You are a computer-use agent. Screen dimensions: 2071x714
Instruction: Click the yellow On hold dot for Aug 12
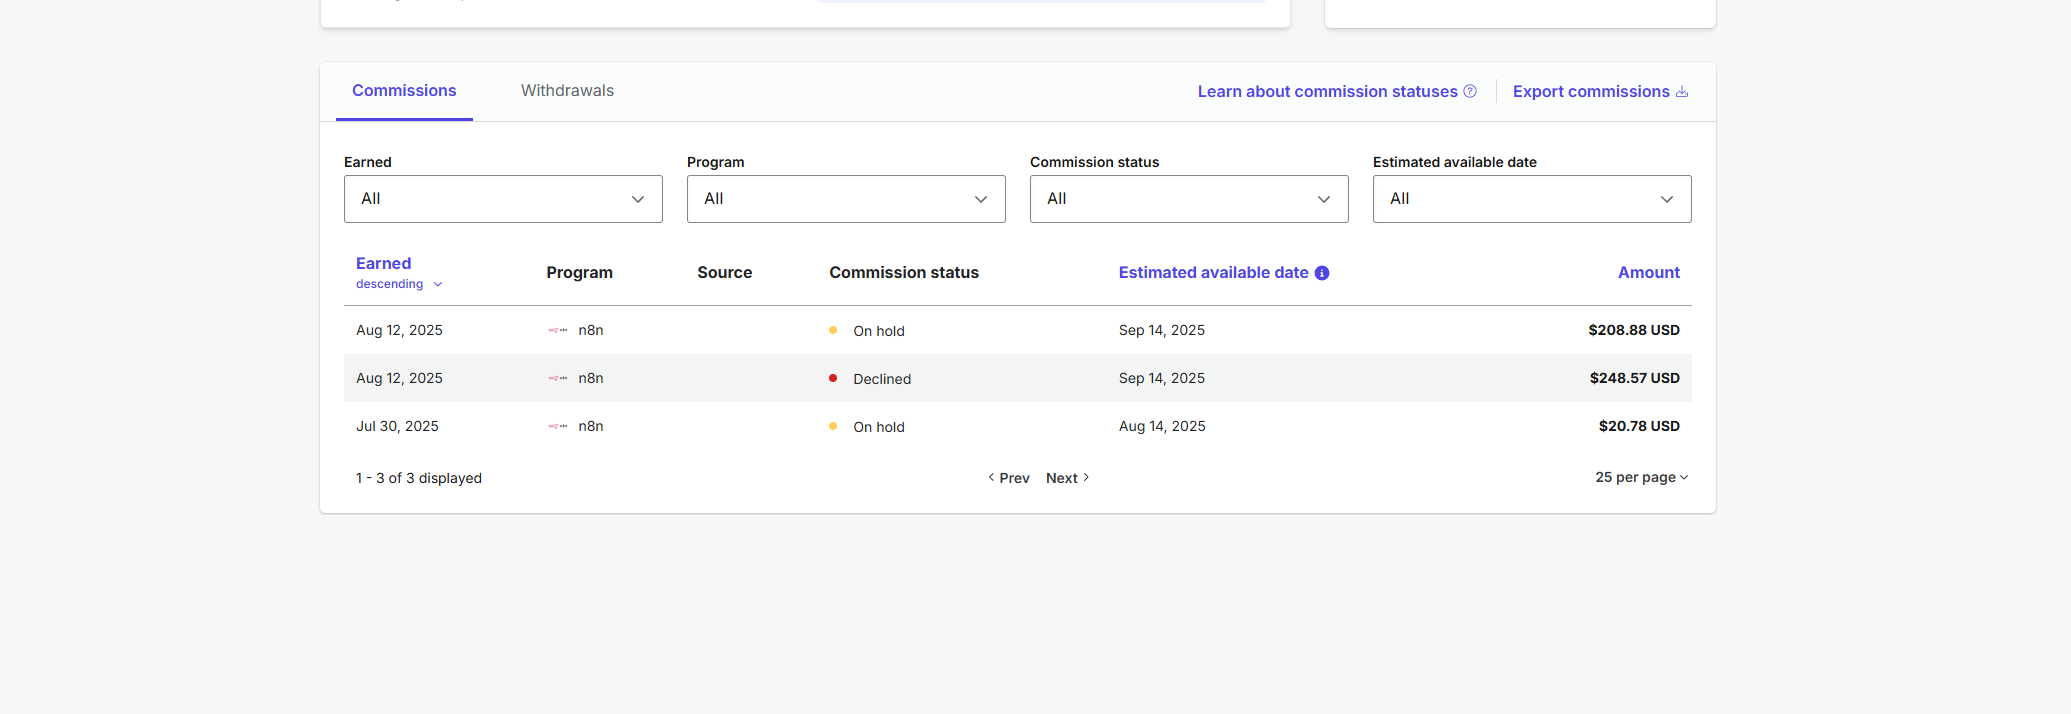pos(833,330)
